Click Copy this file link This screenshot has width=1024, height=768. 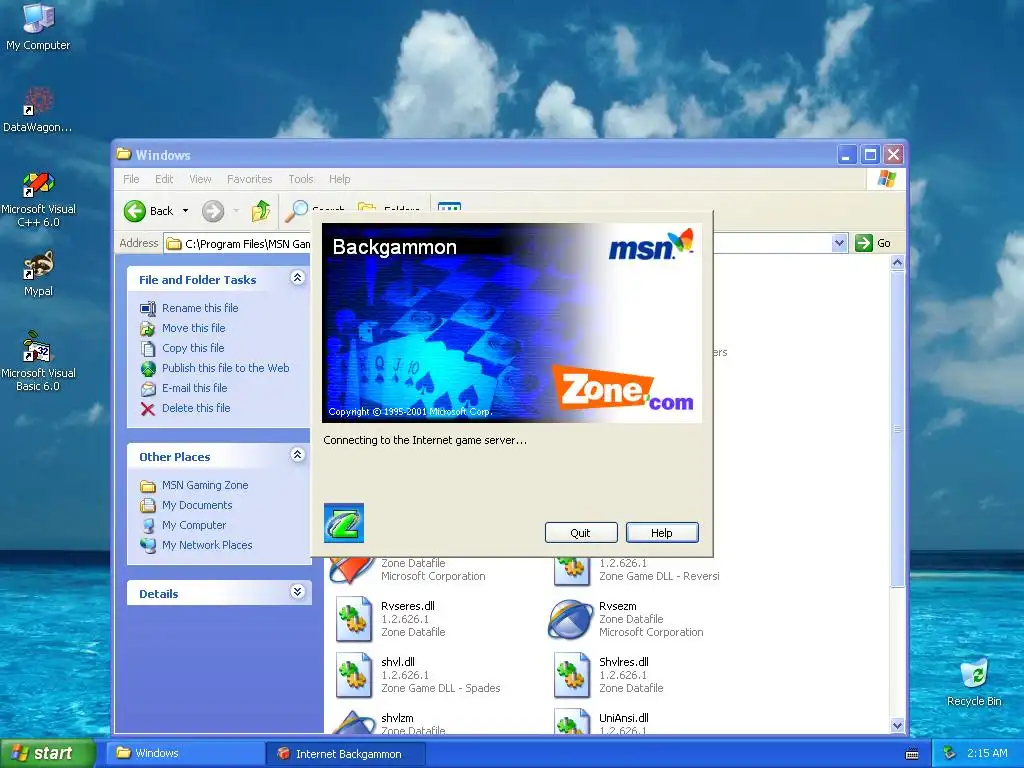pos(193,348)
